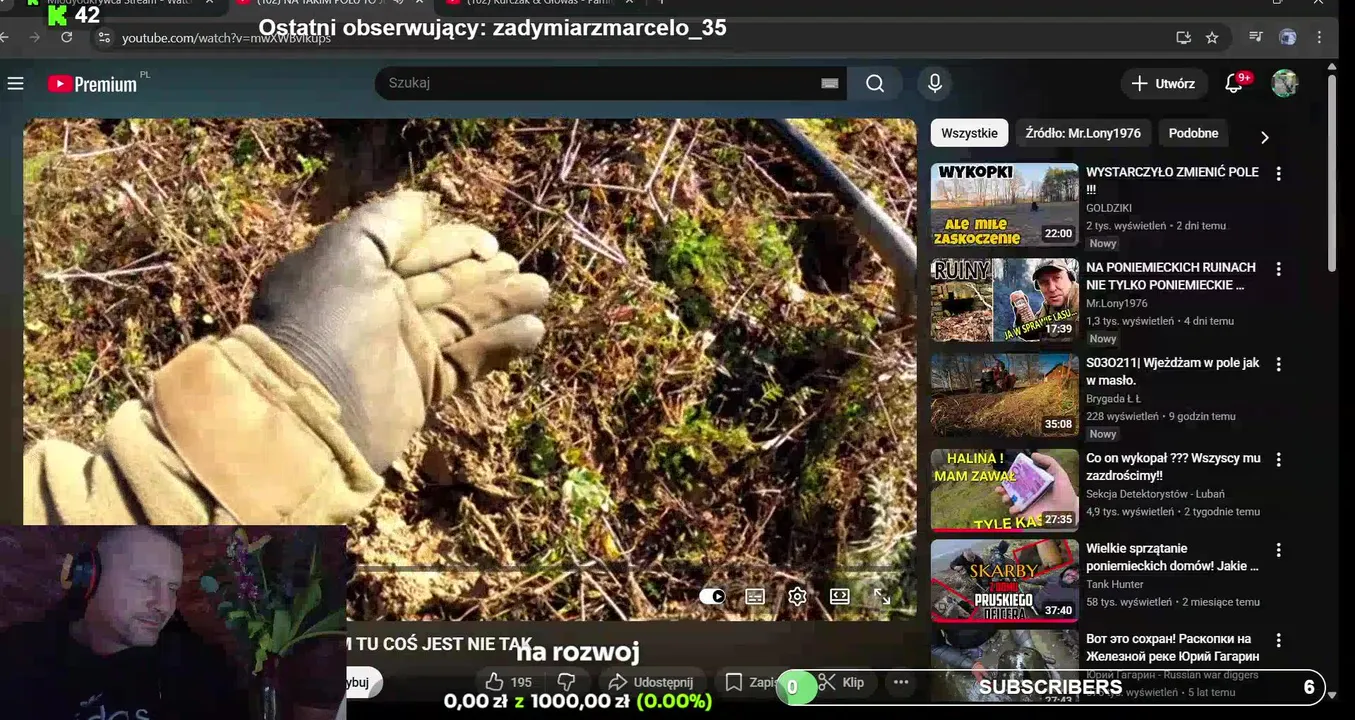The image size is (1355, 720).
Task: Open the YouTube hamburger guide menu
Action: pyautogui.click(x=15, y=84)
